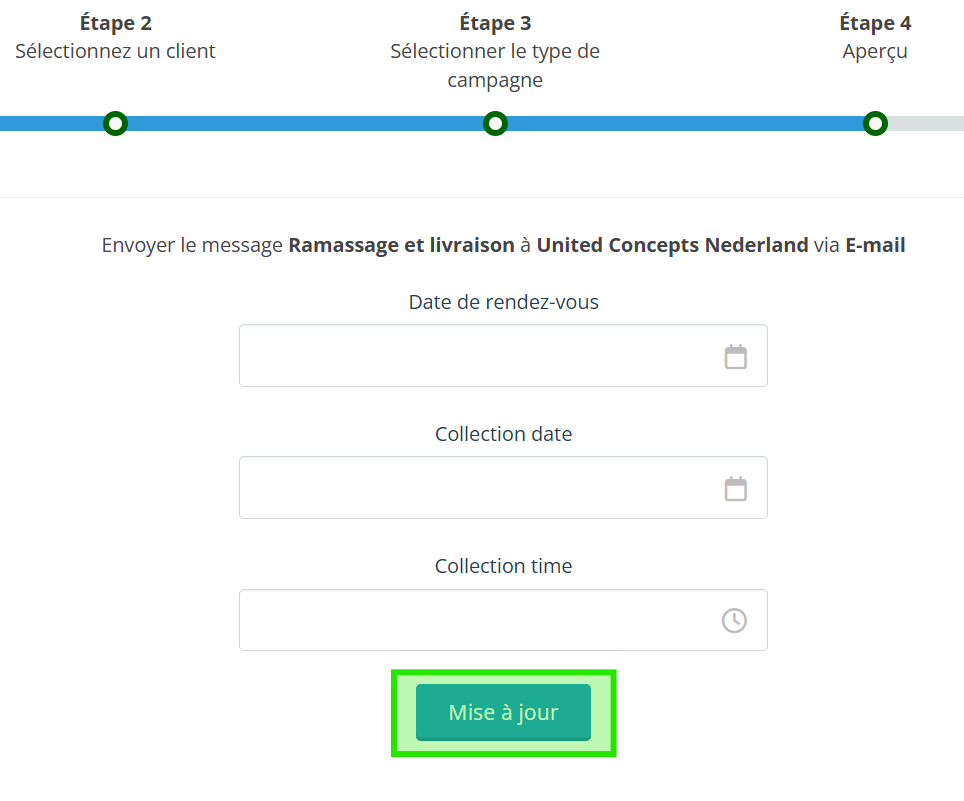Submit form with Mise à jour button
The height and width of the screenshot is (801, 964).
pos(503,712)
